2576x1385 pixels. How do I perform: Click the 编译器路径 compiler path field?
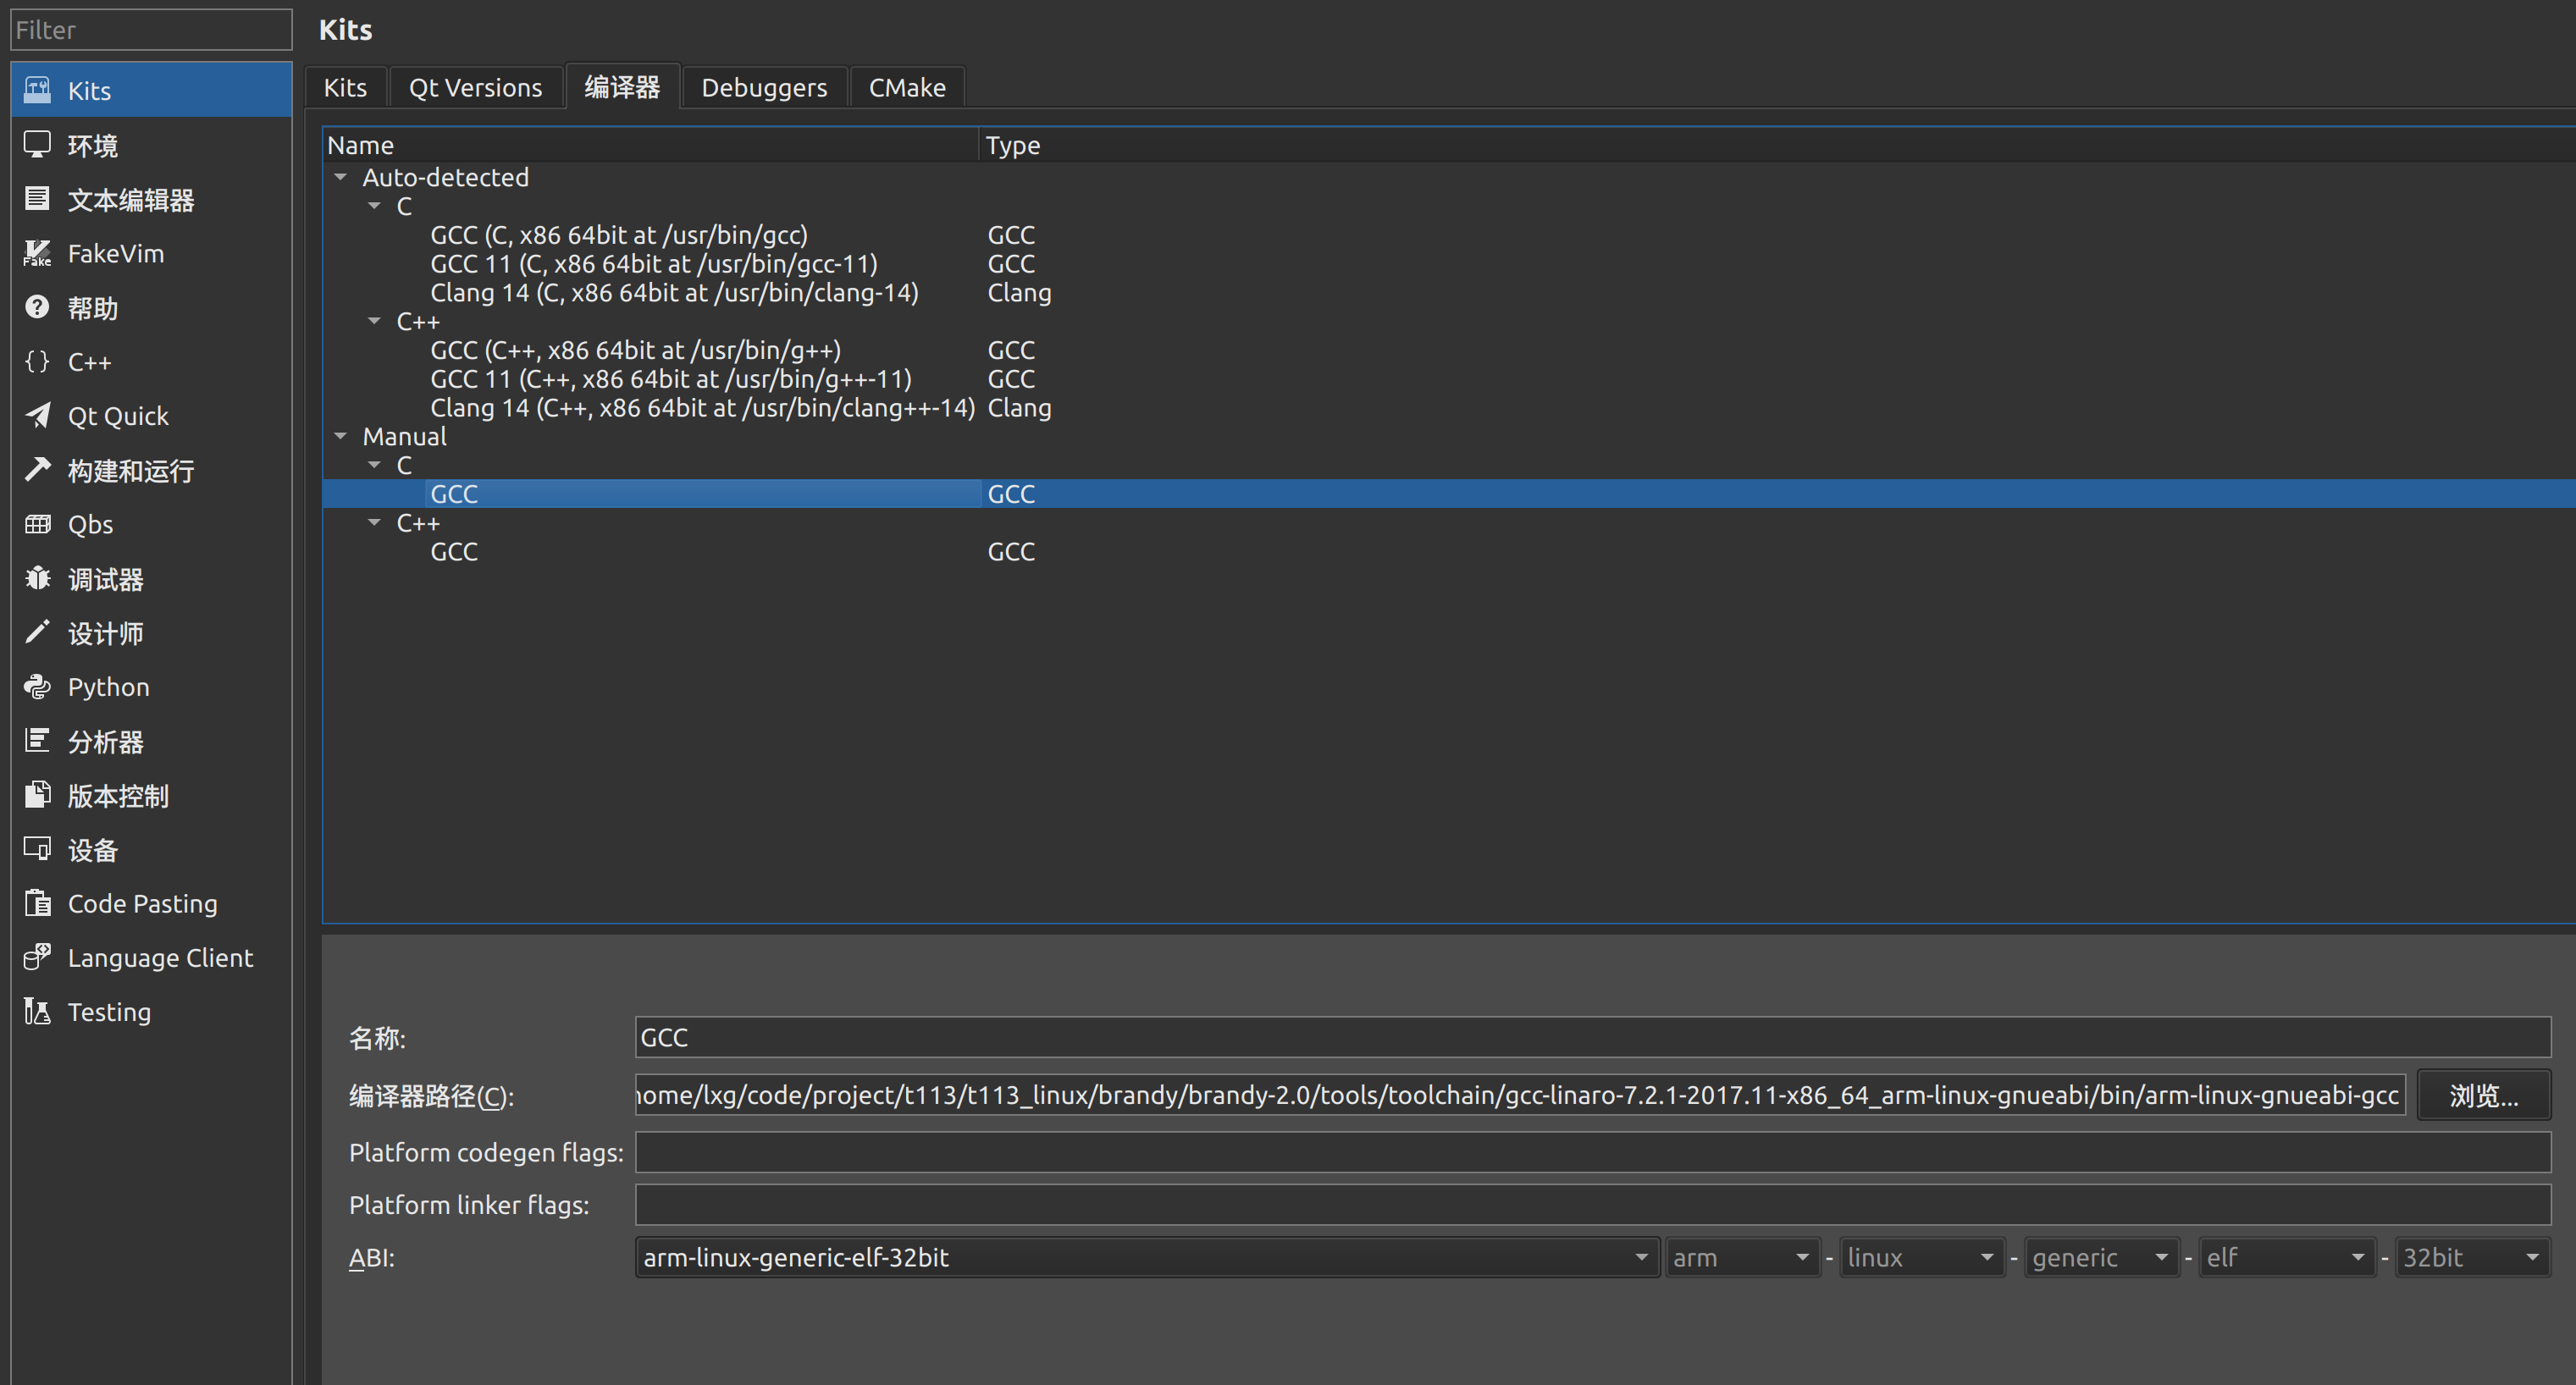tap(1520, 1095)
